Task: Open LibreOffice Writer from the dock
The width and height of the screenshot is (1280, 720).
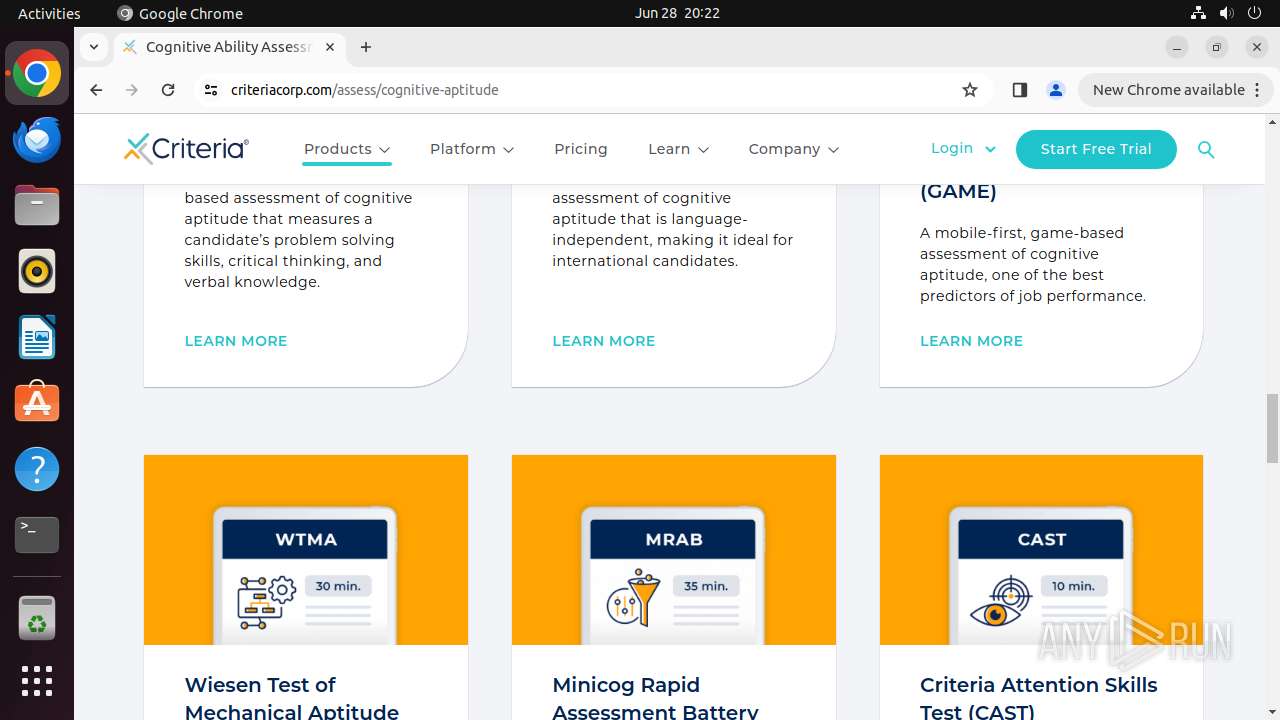Action: 37,337
